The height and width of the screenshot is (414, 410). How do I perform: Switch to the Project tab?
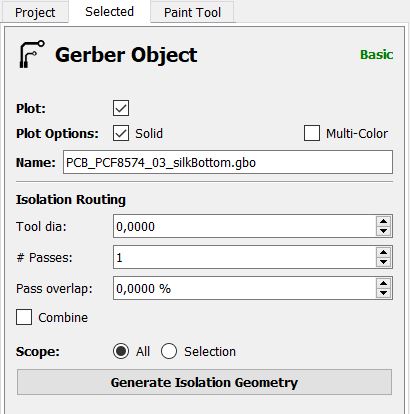(35, 13)
